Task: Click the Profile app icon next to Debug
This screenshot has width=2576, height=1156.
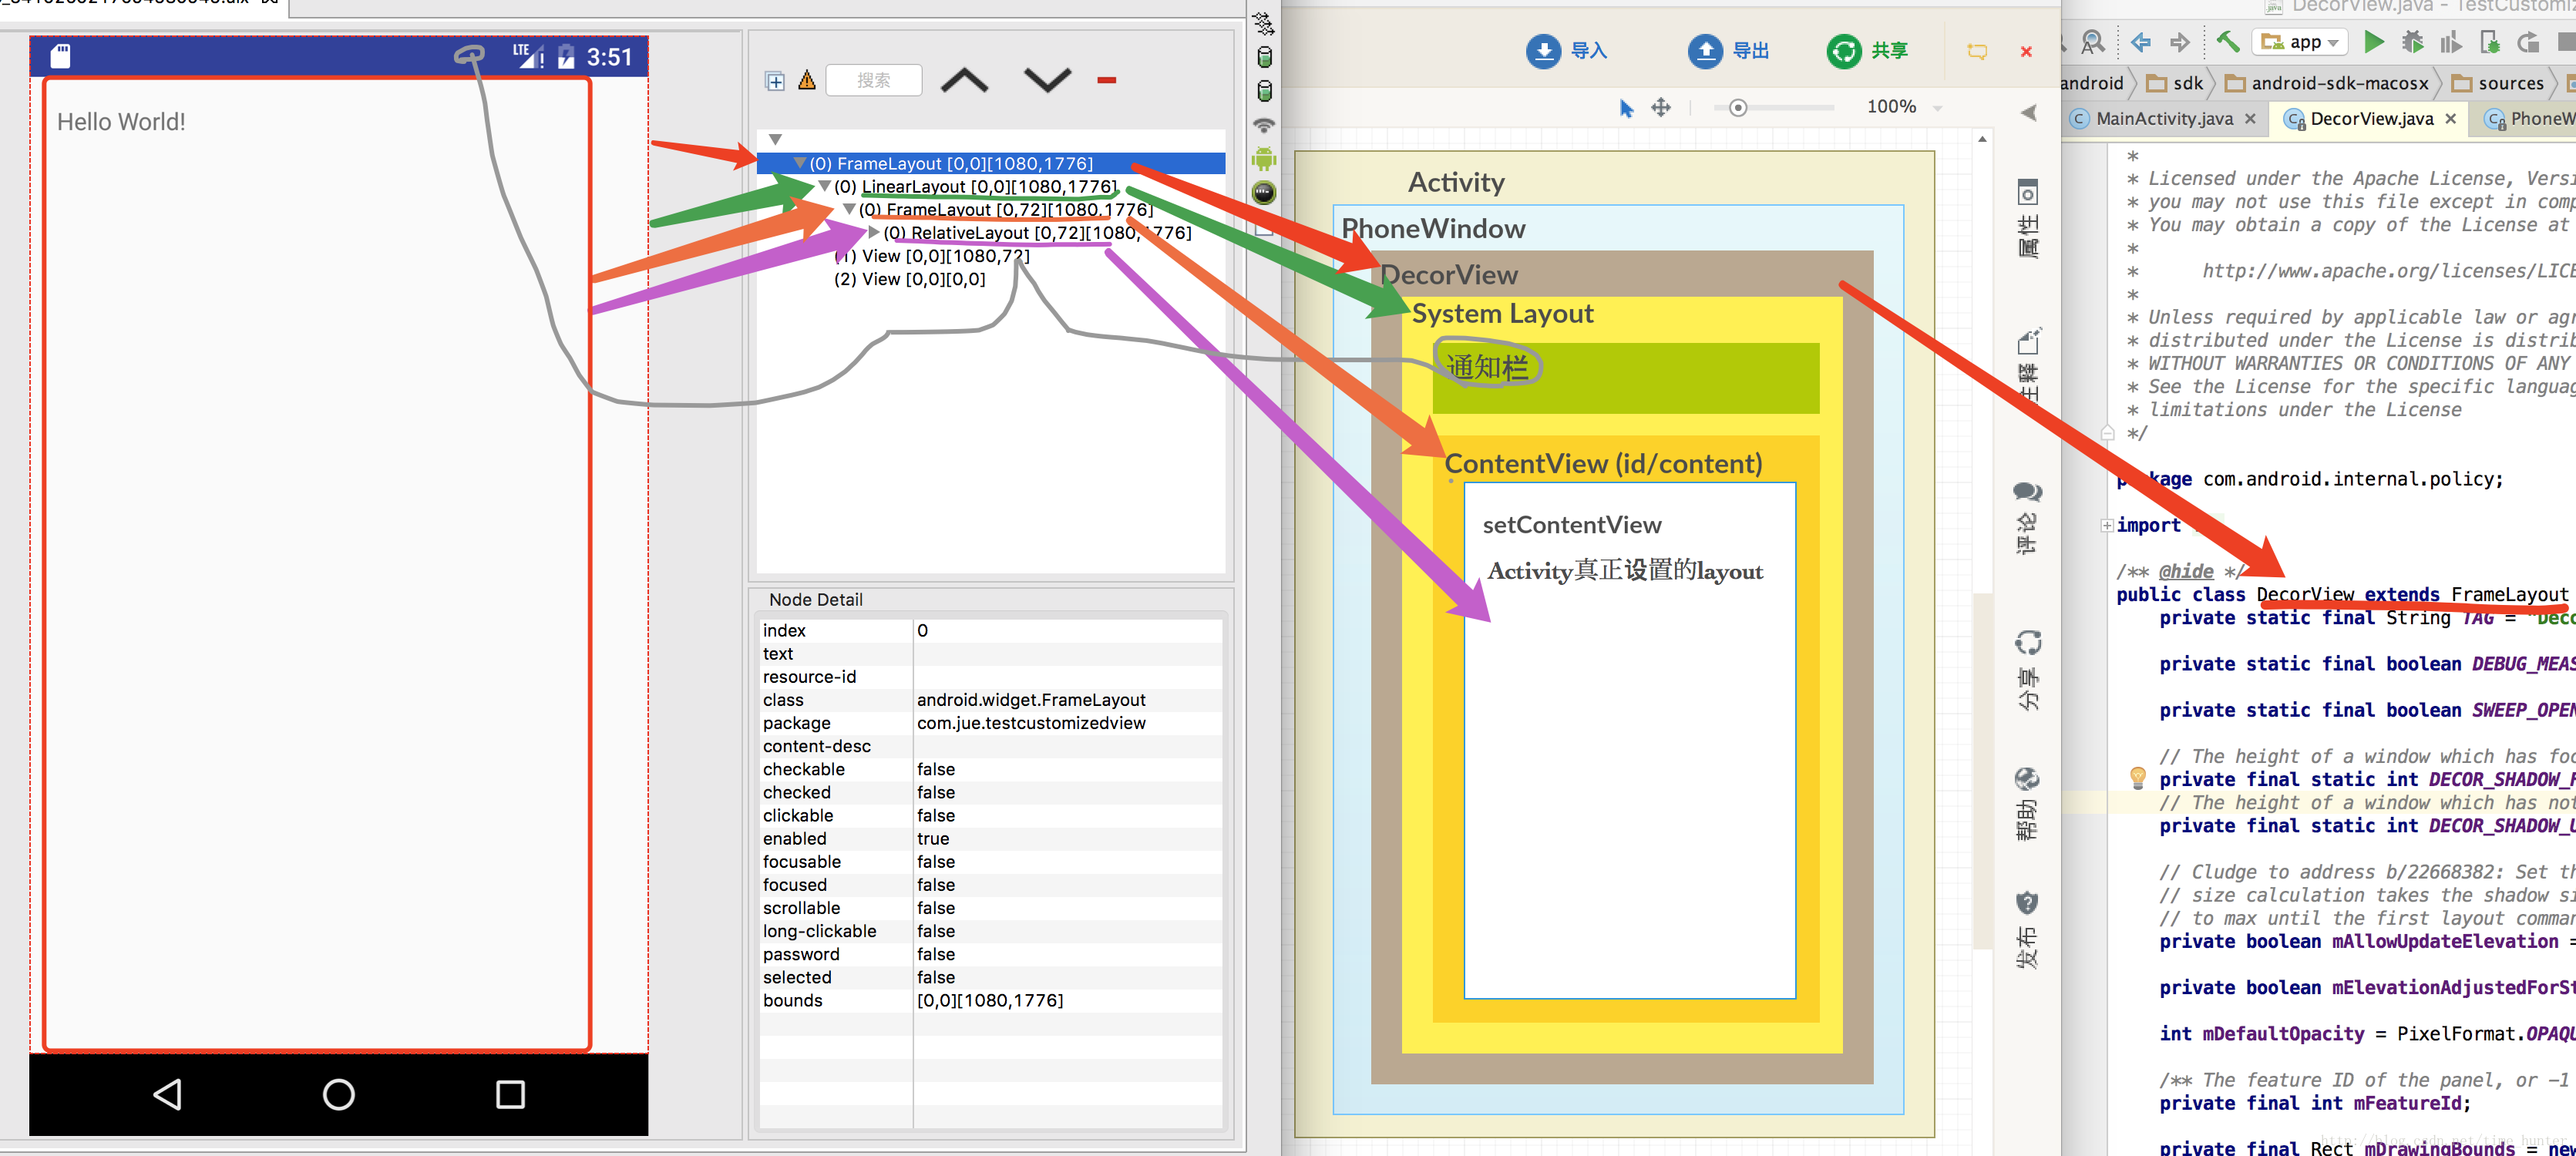Action: click(x=2450, y=41)
